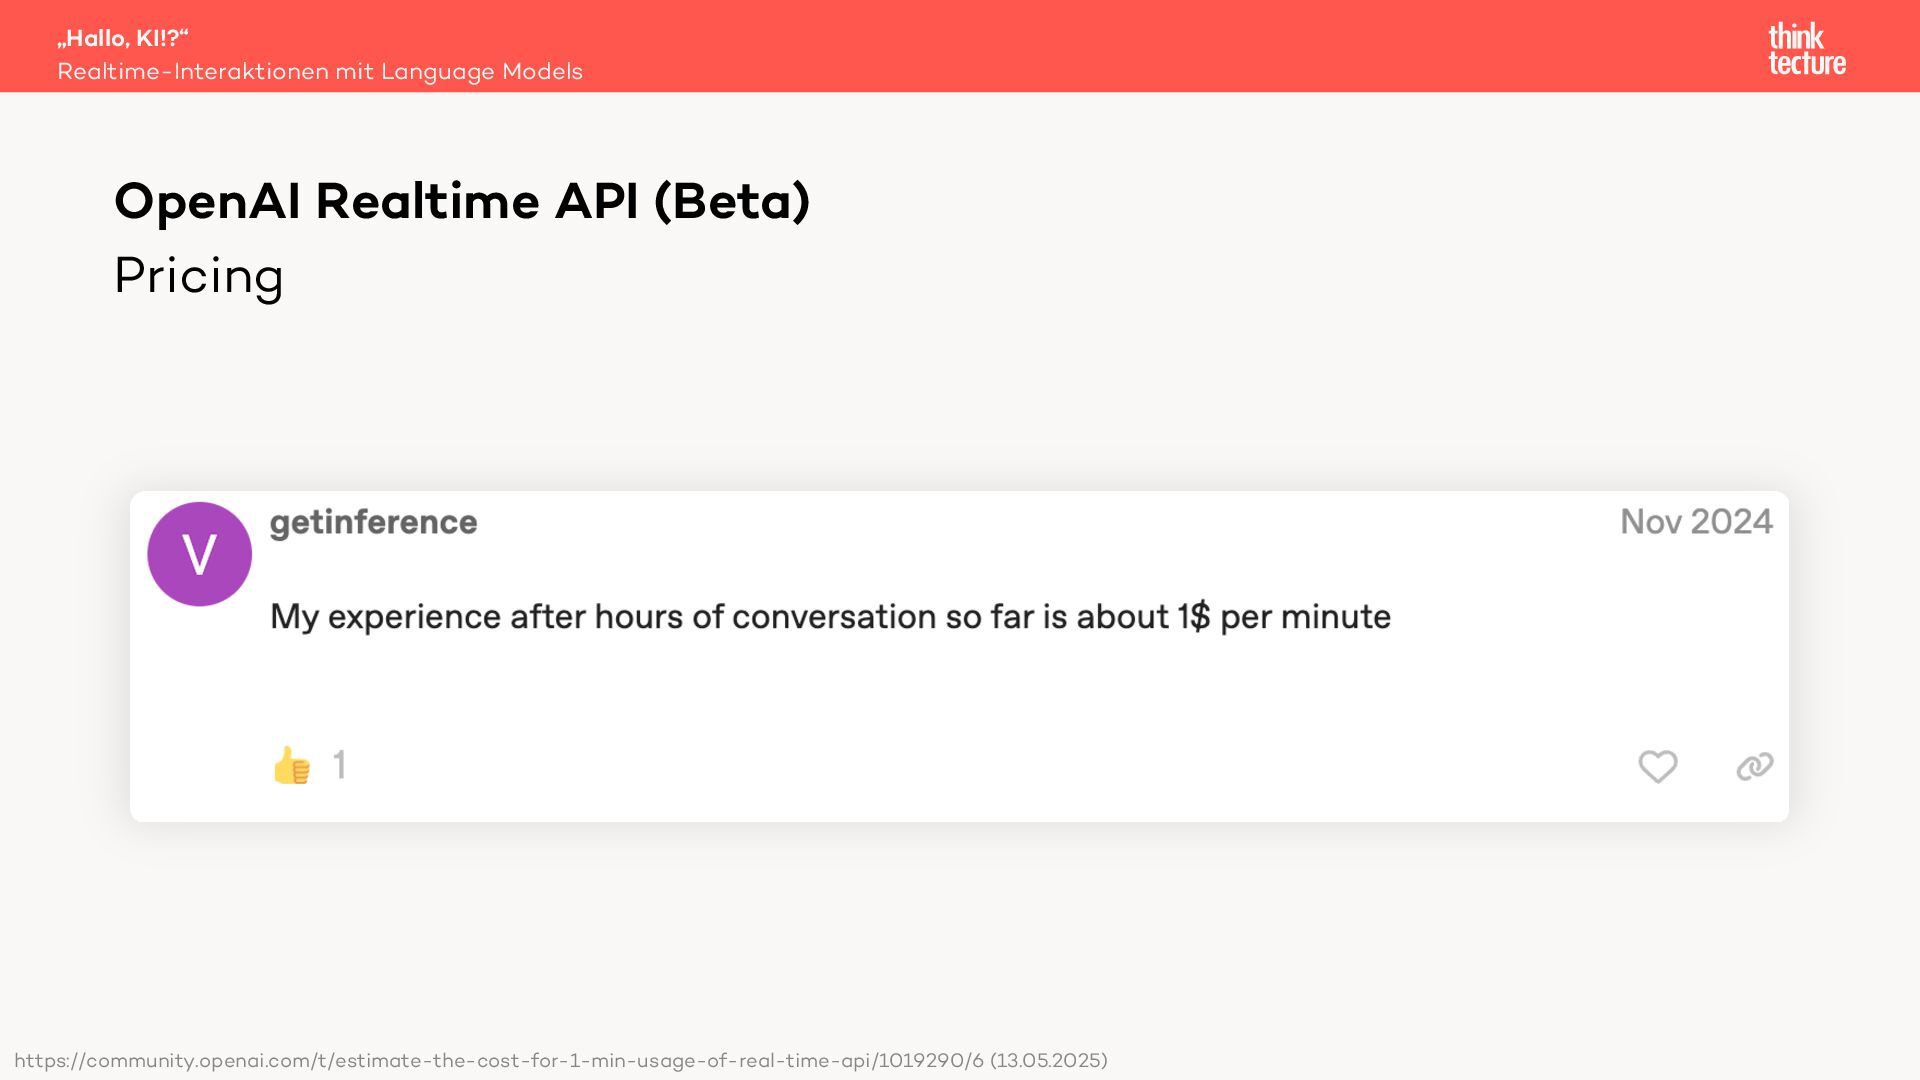Click the heart like icon

1657,767
